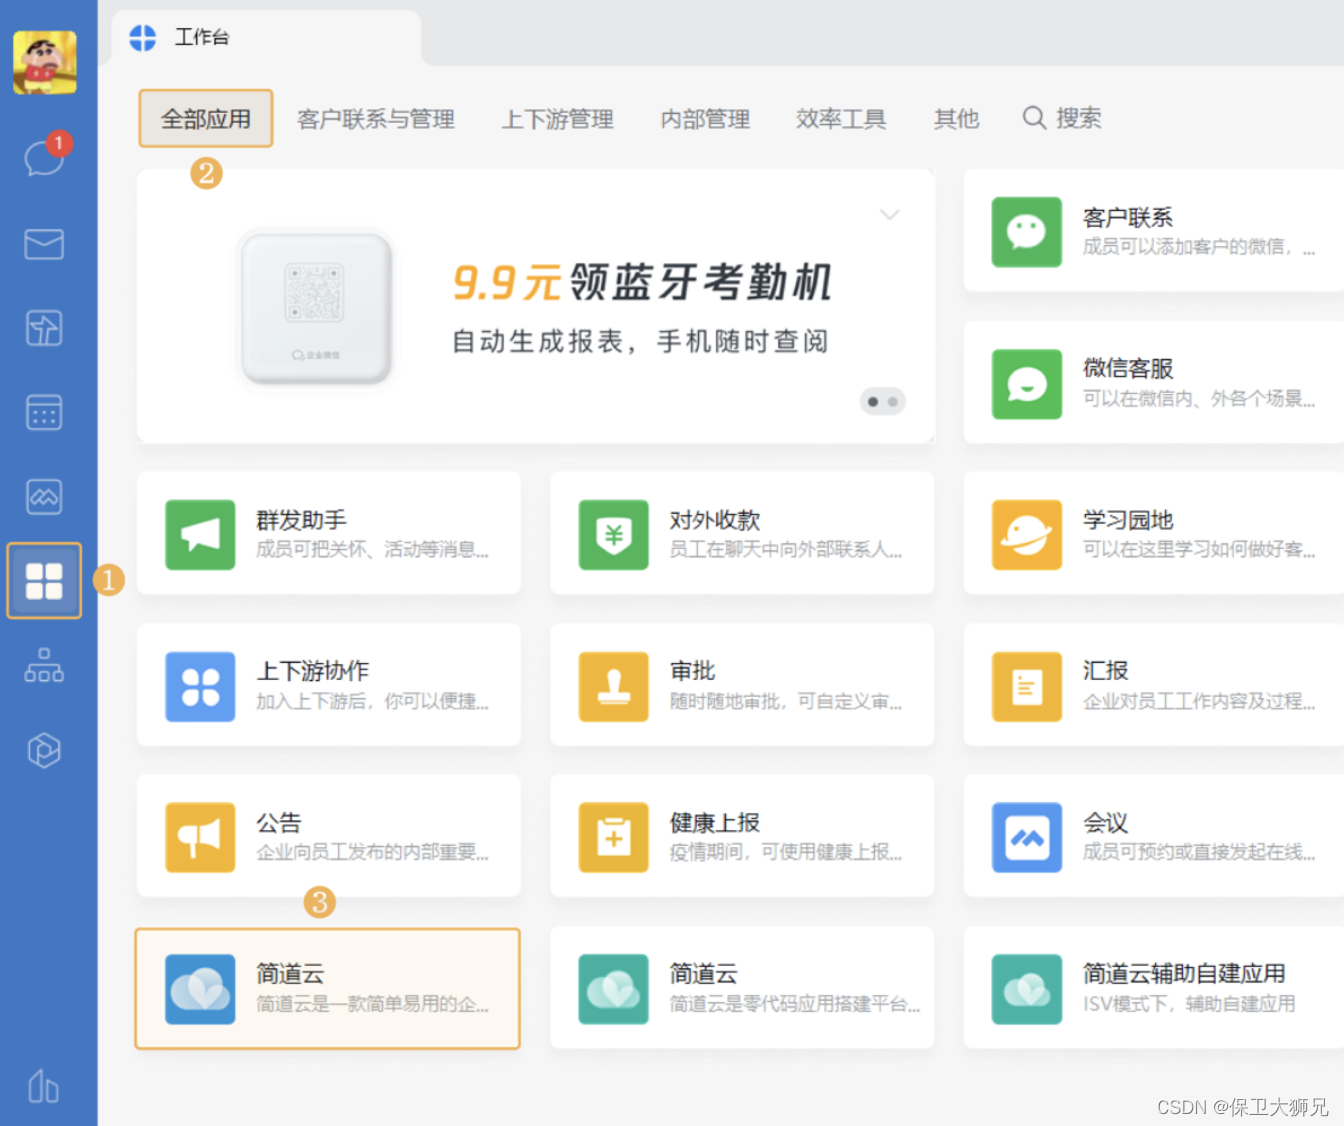
Task: Switch to 效率工具 tab
Action: (841, 119)
